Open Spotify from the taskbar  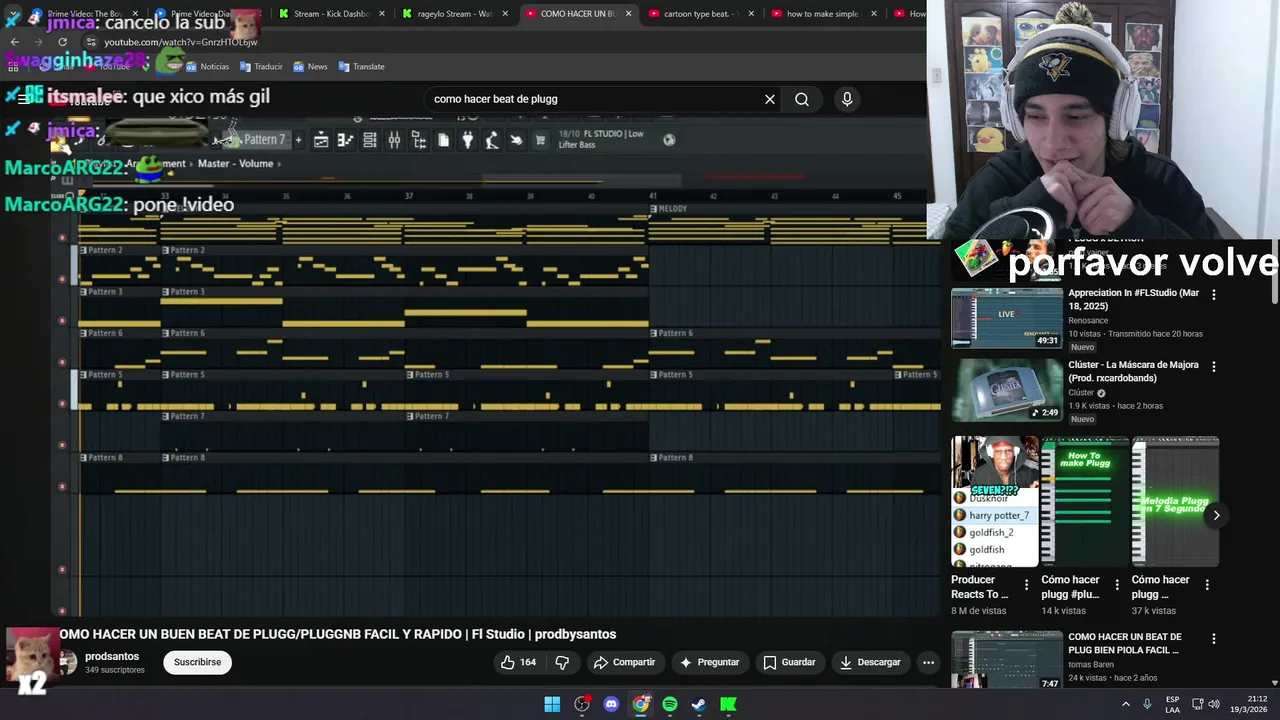[x=670, y=704]
